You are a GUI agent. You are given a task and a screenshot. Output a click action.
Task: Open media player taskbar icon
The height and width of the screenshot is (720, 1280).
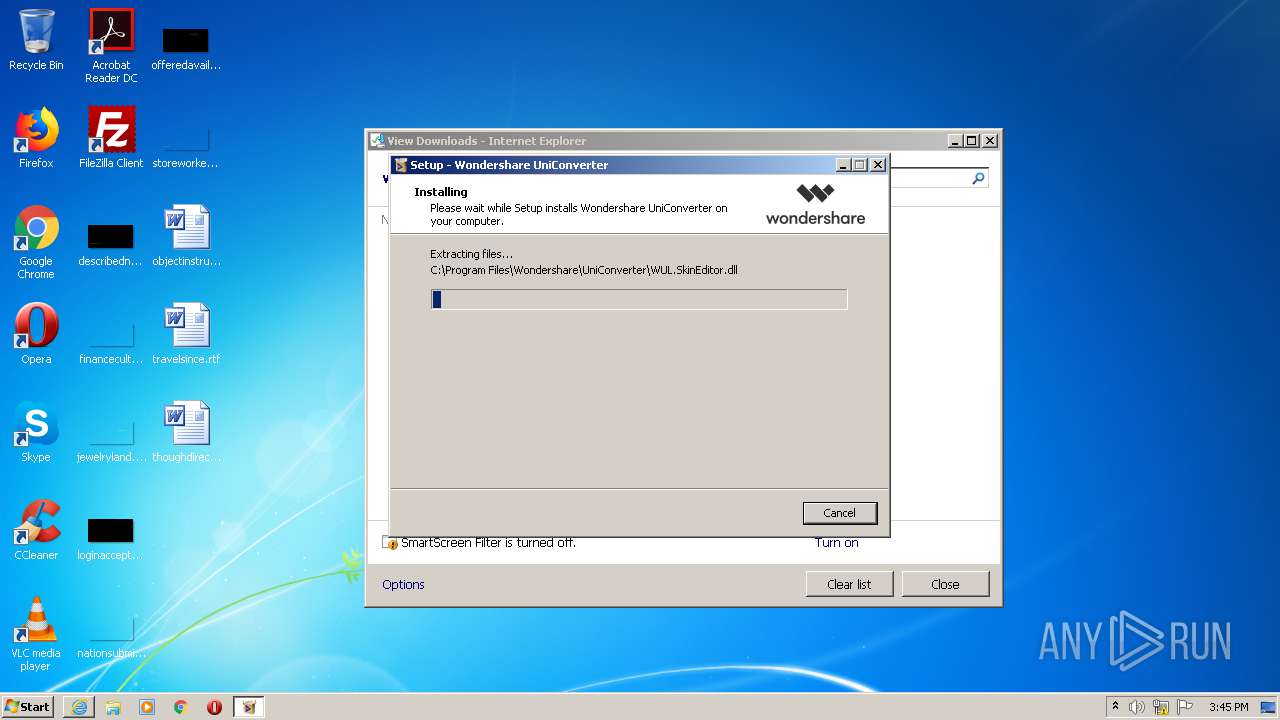[x=147, y=707]
